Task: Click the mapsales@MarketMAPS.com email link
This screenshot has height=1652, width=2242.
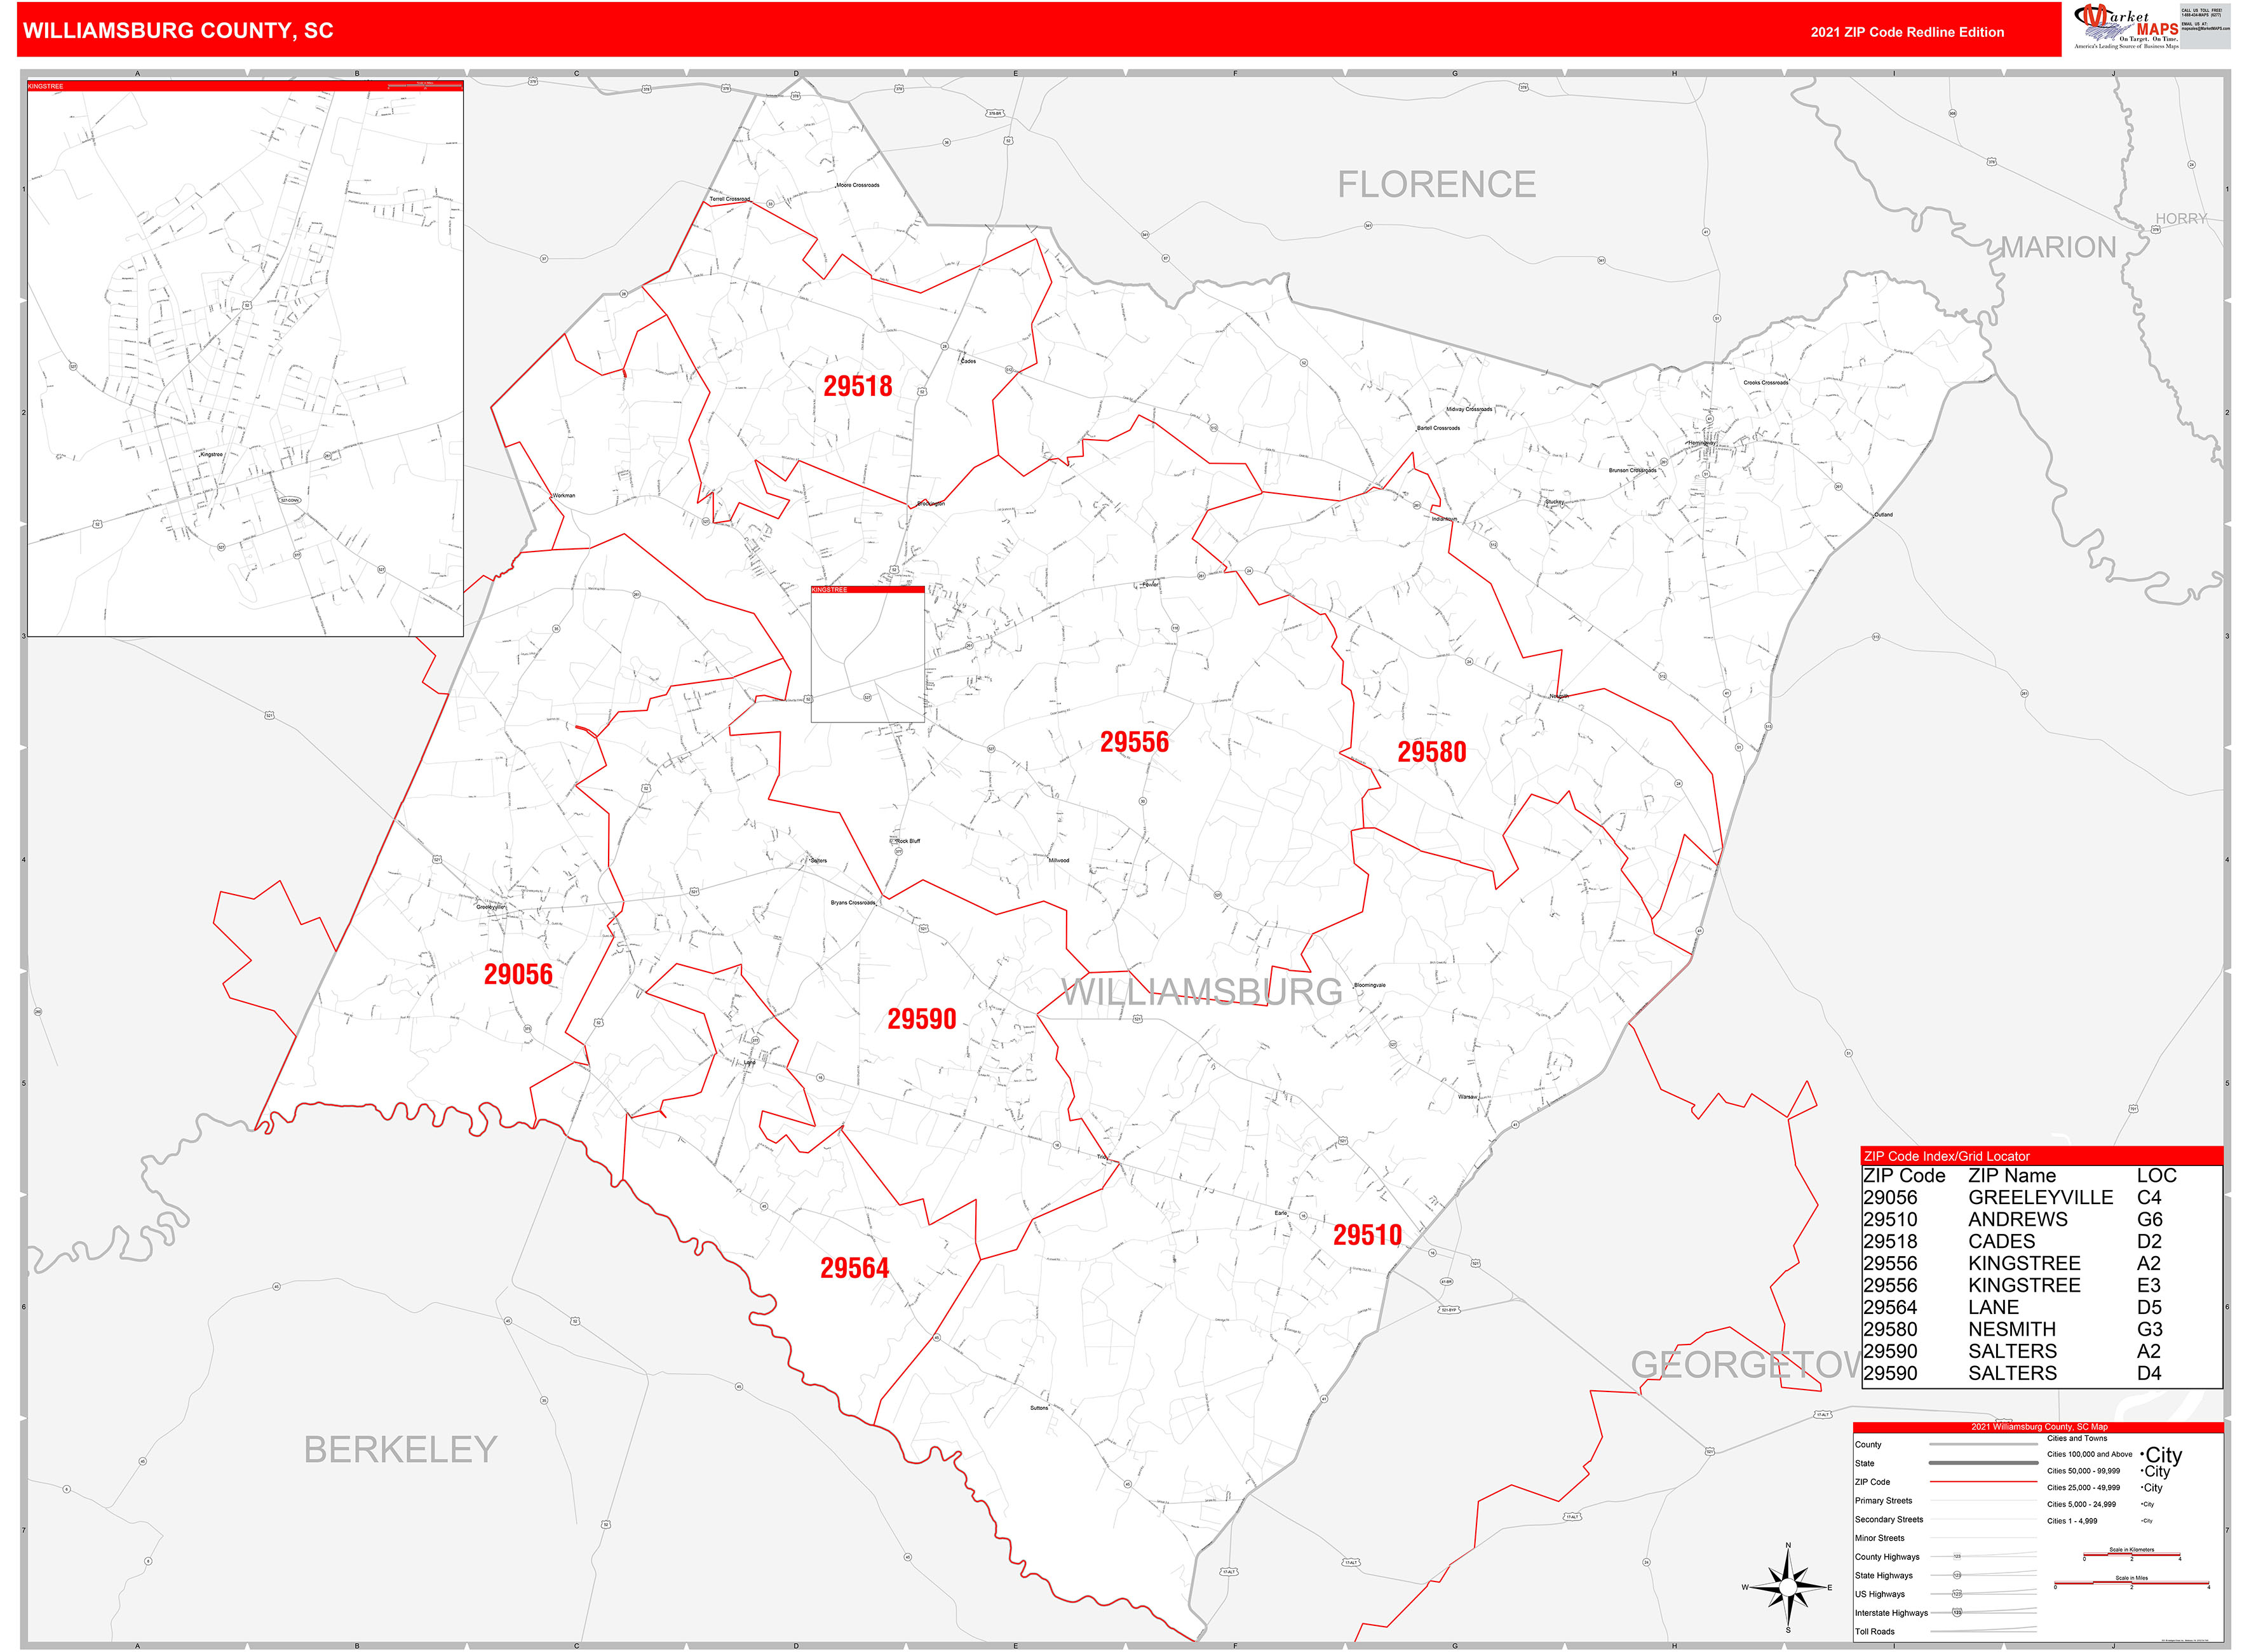Action: coord(2206,28)
